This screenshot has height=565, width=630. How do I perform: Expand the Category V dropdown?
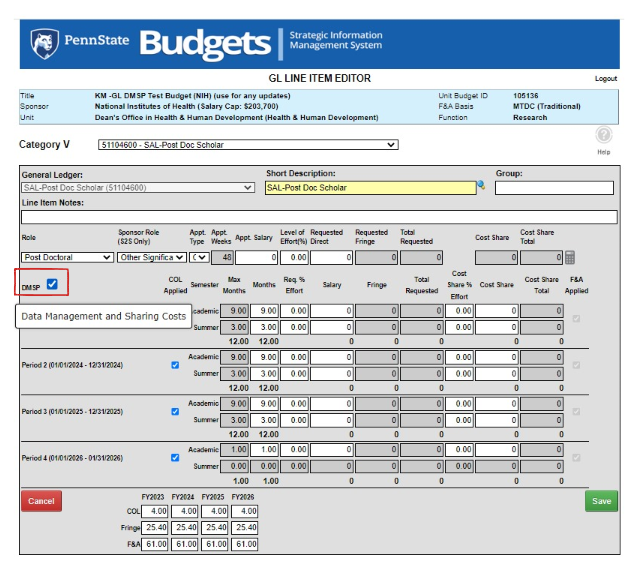point(248,145)
